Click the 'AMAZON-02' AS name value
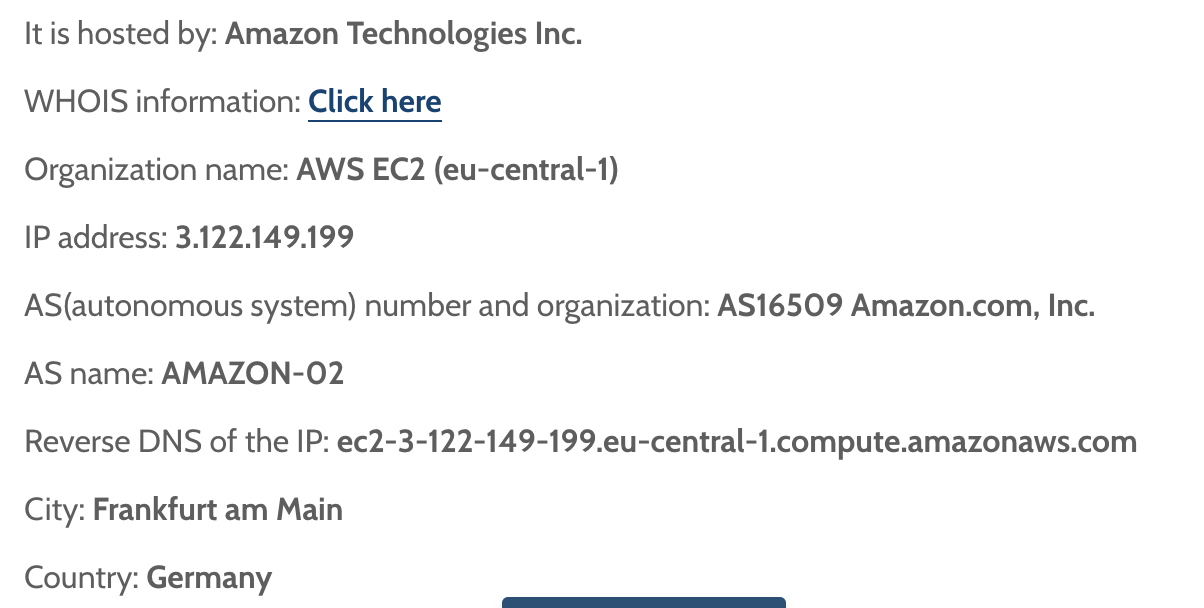The image size is (1204, 608). point(252,374)
